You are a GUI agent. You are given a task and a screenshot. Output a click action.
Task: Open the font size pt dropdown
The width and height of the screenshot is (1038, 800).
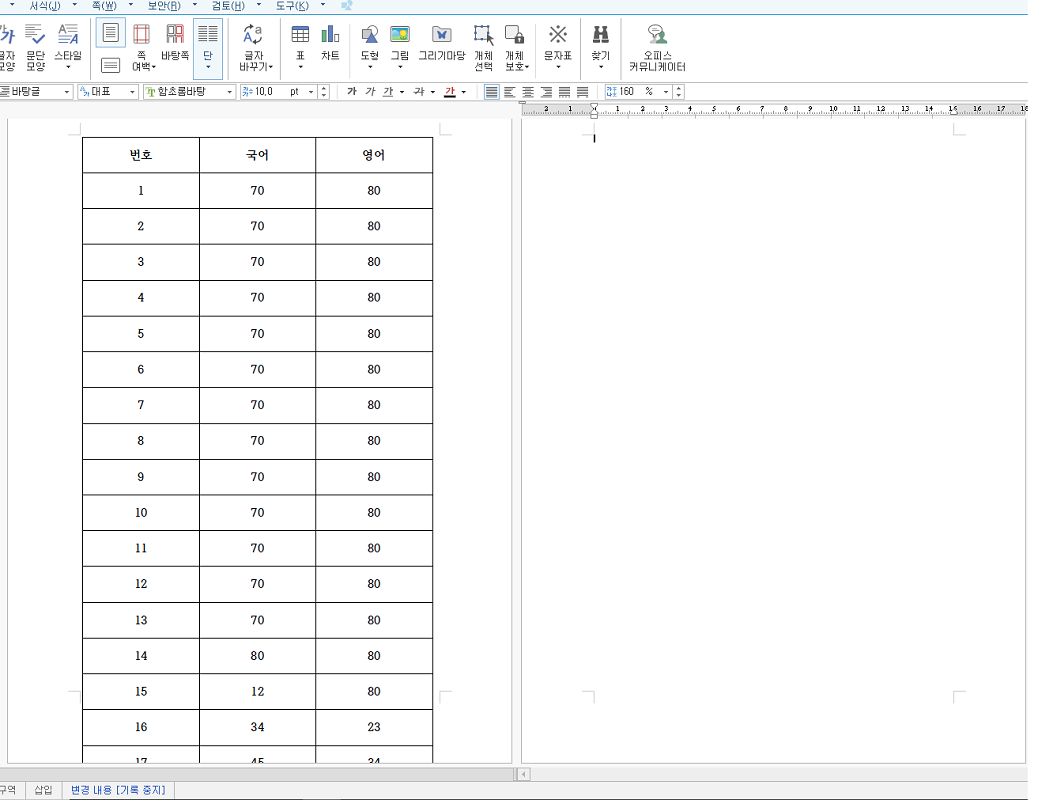(x=310, y=91)
